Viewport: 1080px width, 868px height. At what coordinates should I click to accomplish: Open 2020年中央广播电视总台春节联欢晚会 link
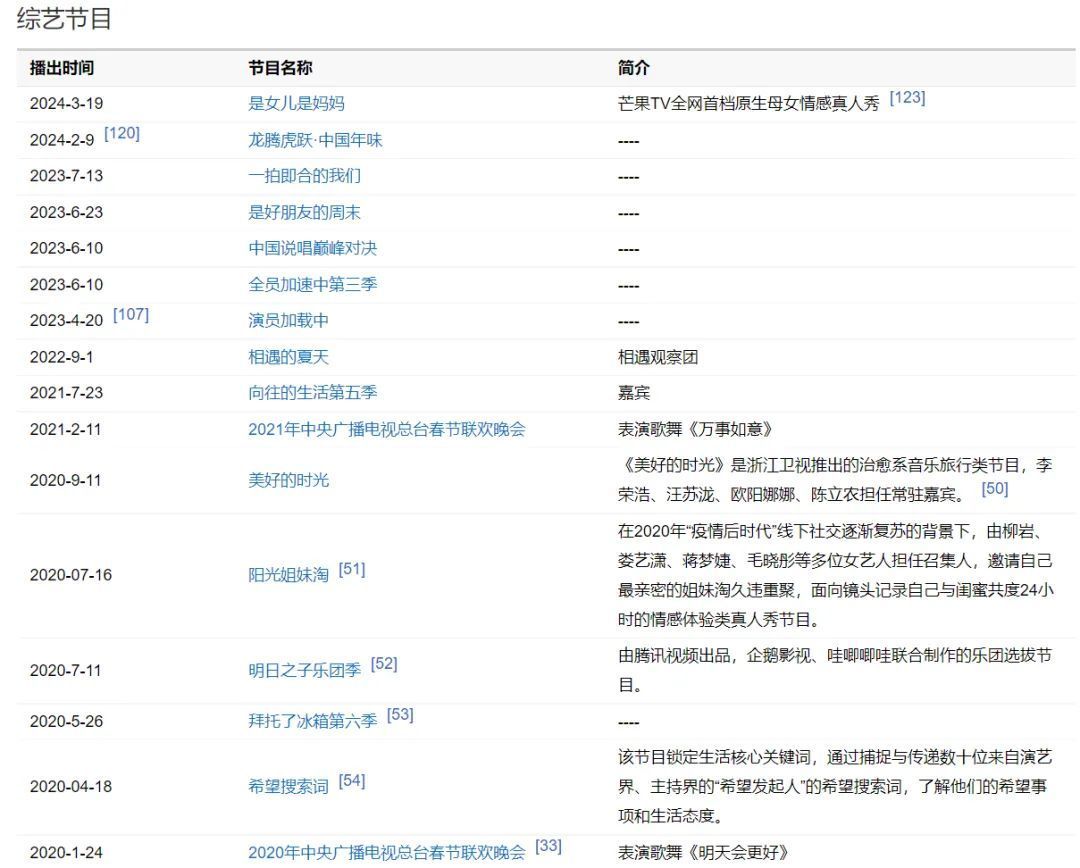click(386, 853)
